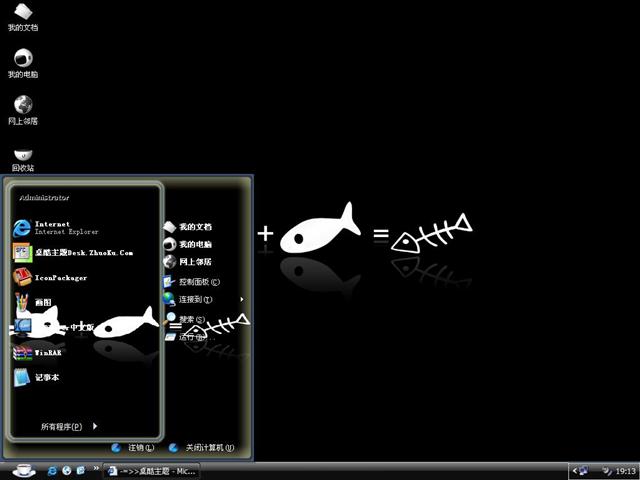The height and width of the screenshot is (480, 640).
Task: Open 记事本 (Notepad)
Action: 45,377
